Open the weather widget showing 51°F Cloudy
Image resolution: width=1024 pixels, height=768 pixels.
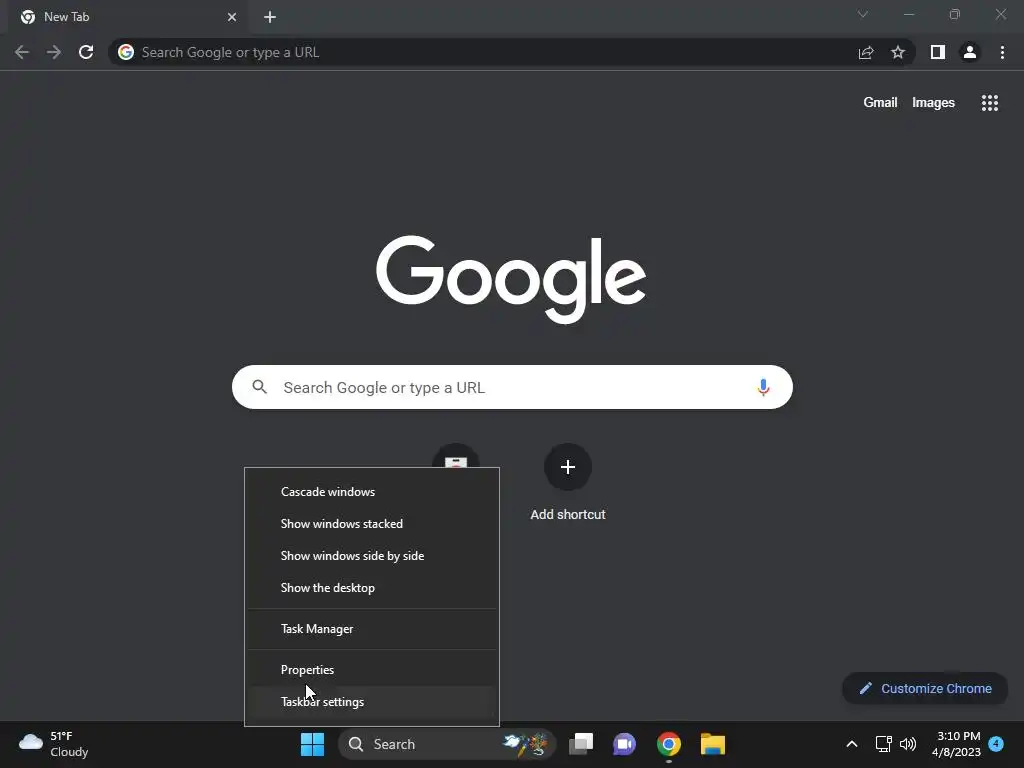(x=54, y=744)
